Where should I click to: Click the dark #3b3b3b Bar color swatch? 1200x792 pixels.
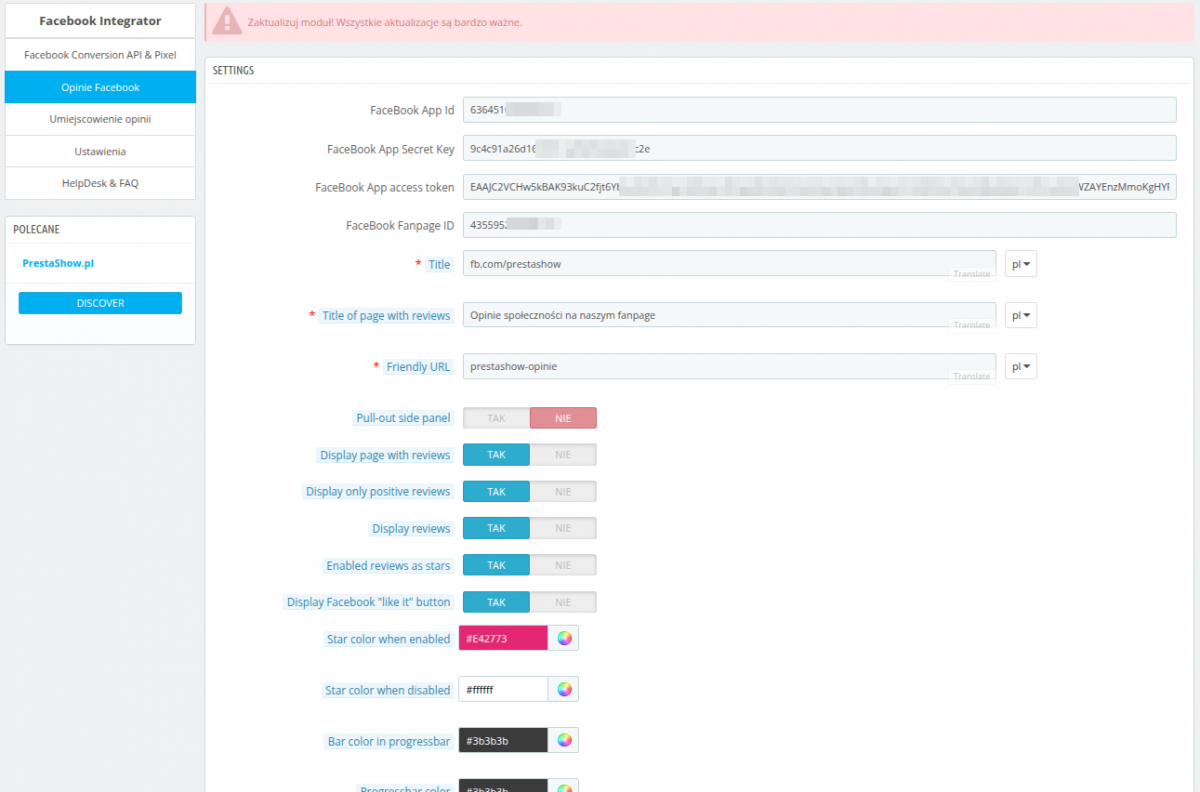tap(503, 740)
